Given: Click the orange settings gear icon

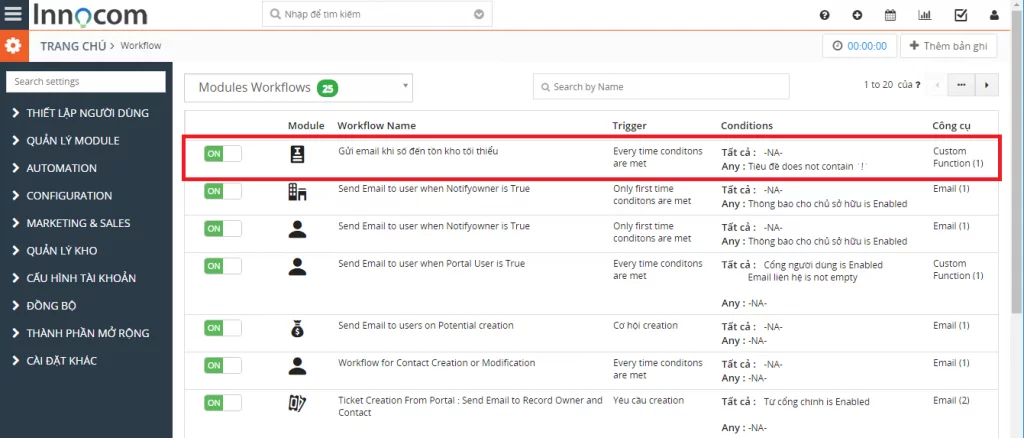Looking at the screenshot, I should (13, 46).
